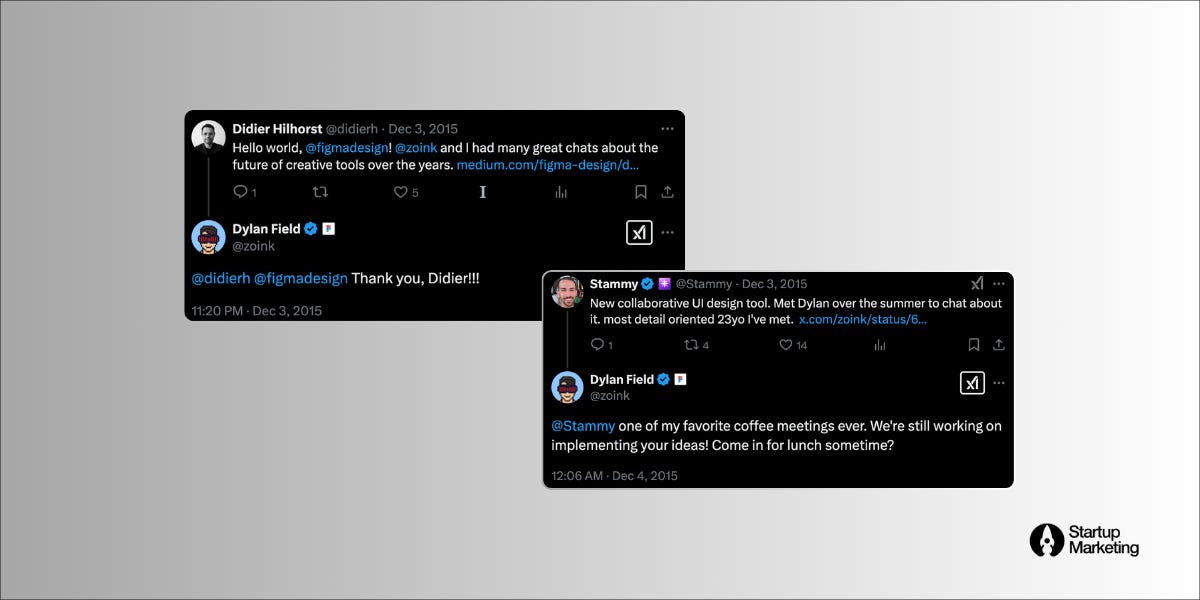This screenshot has height=600, width=1200.
Task: Open Didier Hilhorst's profile picture
Action: pyautogui.click(x=208, y=137)
